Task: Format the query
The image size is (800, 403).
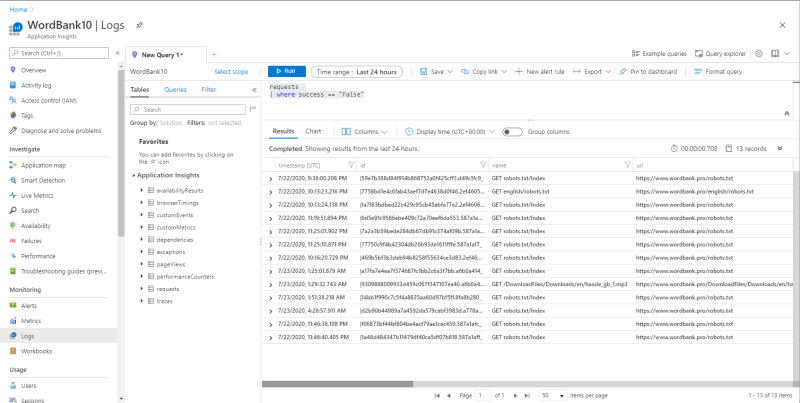Action: (x=718, y=72)
